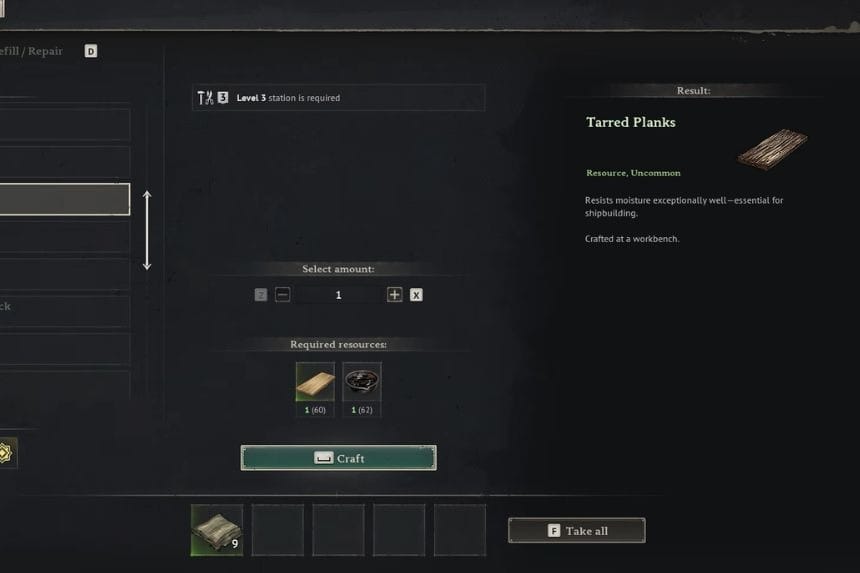The width and height of the screenshot is (860, 573).
Task: Click the crossed tools station icon
Action: (x=205, y=98)
